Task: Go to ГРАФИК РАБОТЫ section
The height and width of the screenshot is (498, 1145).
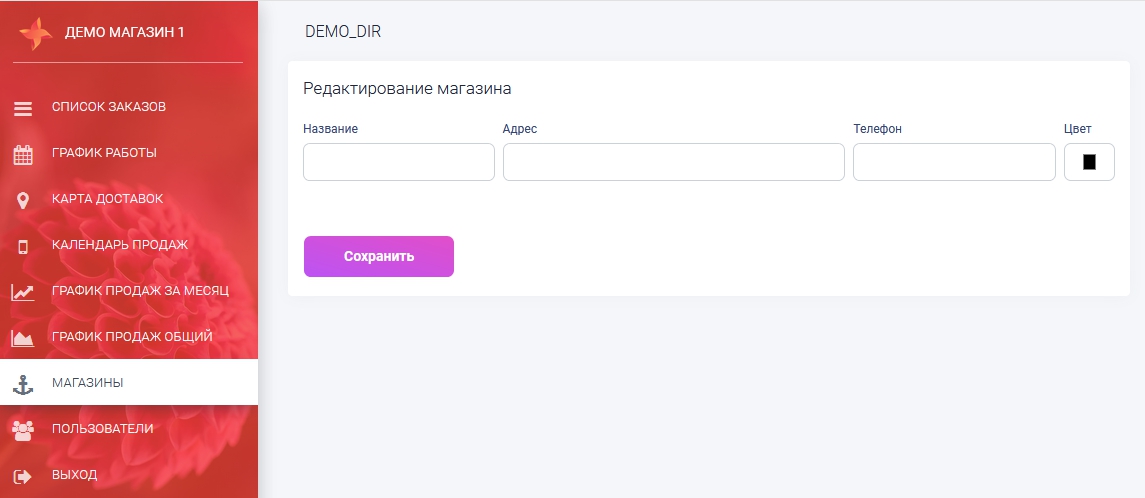Action: click(104, 153)
